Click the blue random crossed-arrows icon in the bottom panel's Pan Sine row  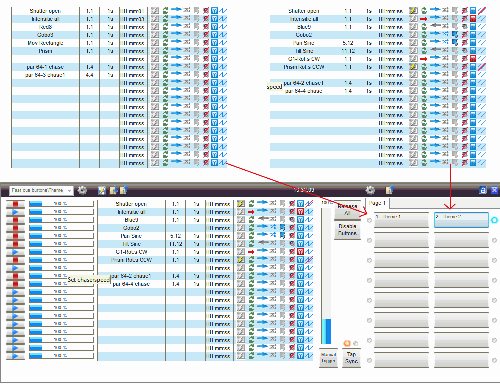273,235
